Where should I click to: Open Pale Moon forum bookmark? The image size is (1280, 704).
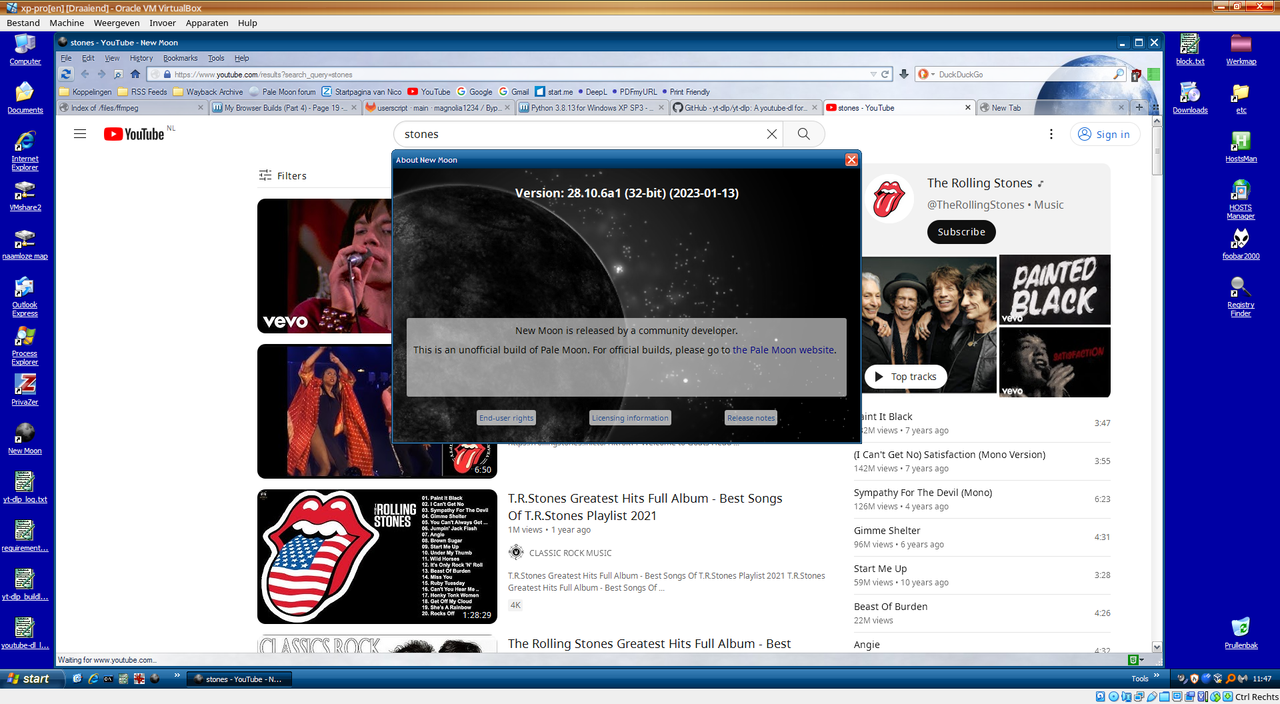coord(282,91)
